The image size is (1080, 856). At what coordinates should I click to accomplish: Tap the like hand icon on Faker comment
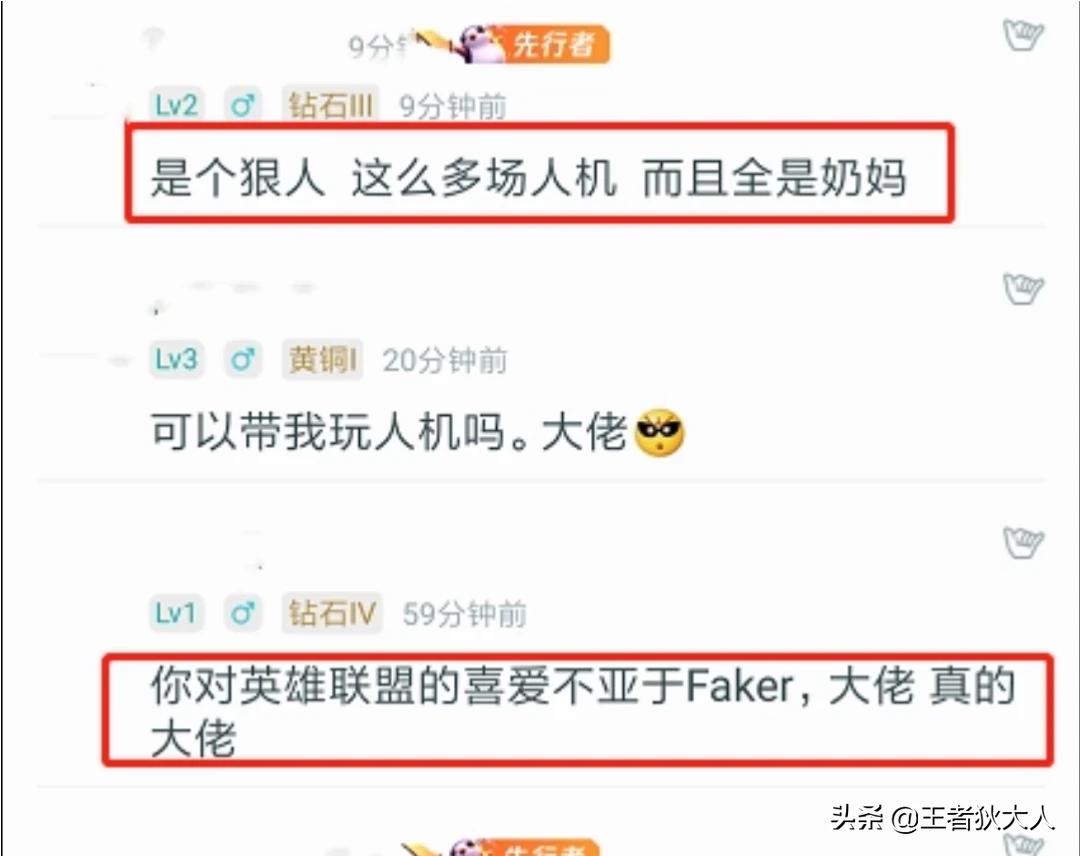pos(1023,541)
